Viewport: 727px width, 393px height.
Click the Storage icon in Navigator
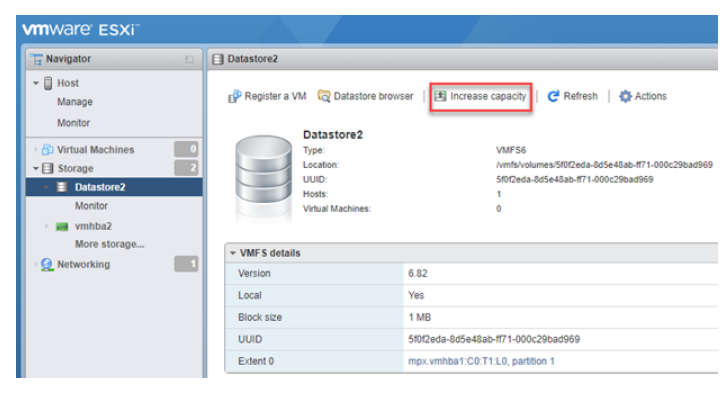[48, 168]
